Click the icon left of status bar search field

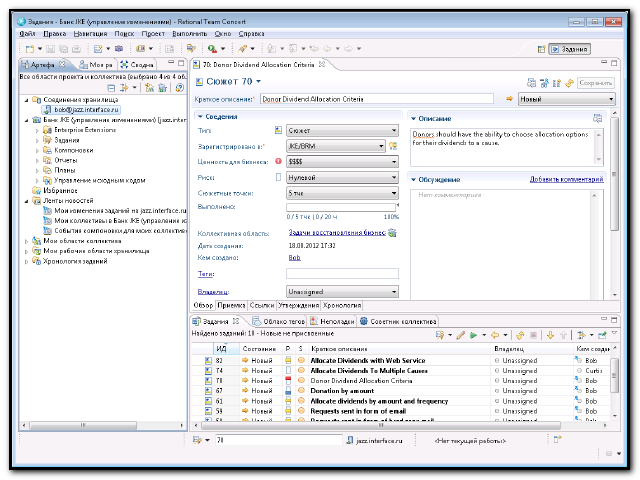tap(198, 440)
